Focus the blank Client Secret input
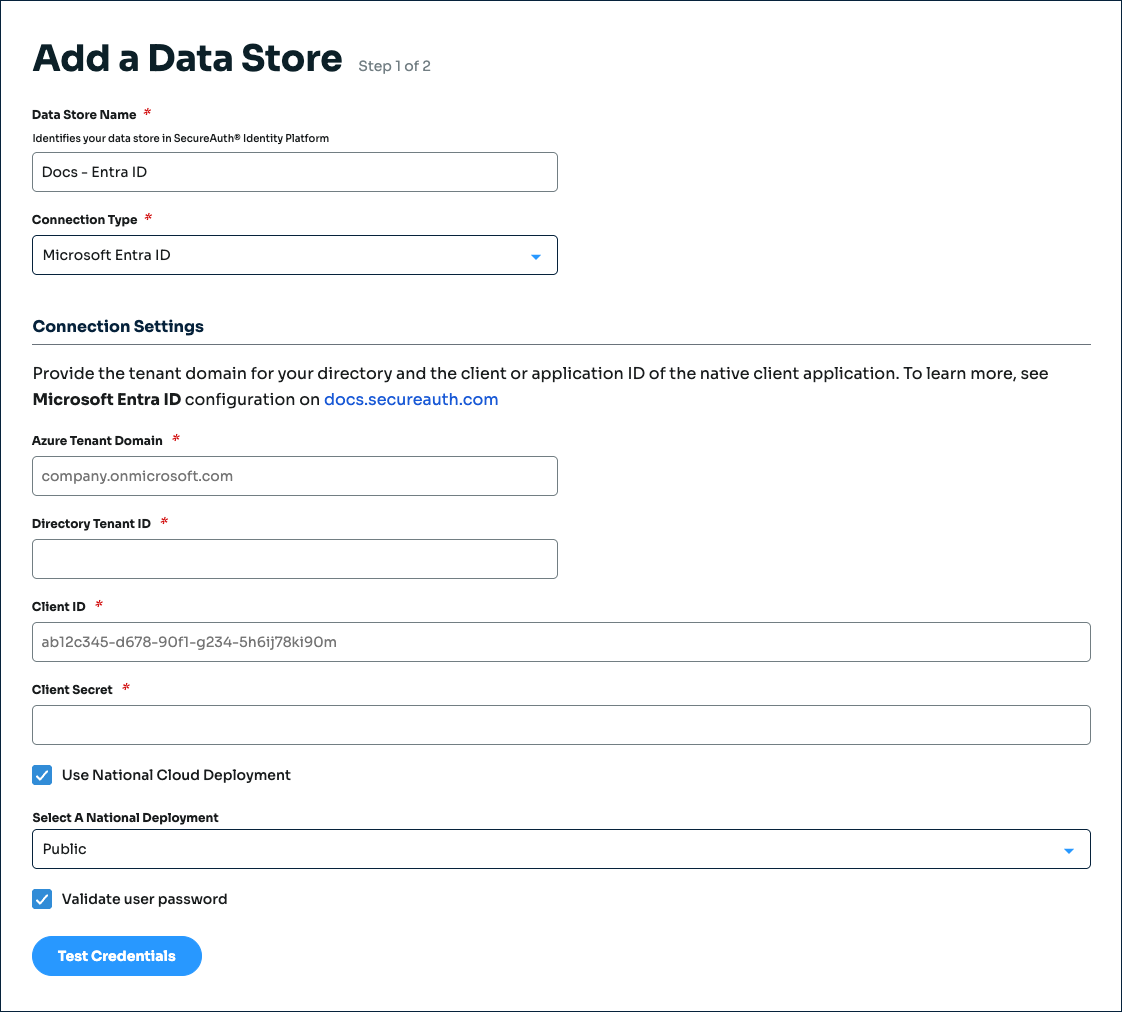This screenshot has height=1012, width=1122. [561, 724]
